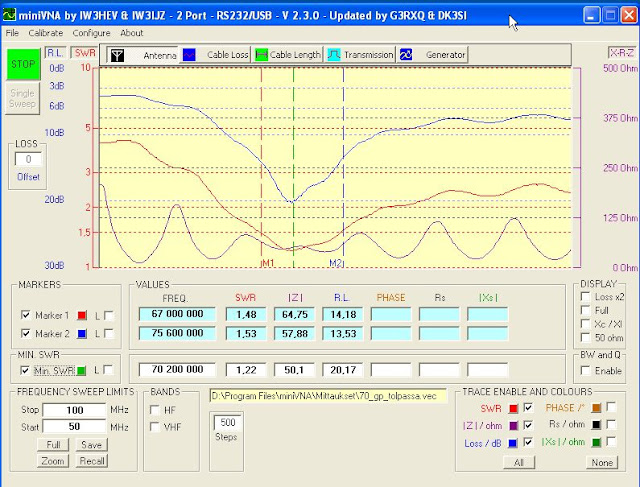This screenshot has height=487, width=640.
Task: Click the miniVNA title bar app icon
Action: [9, 15]
